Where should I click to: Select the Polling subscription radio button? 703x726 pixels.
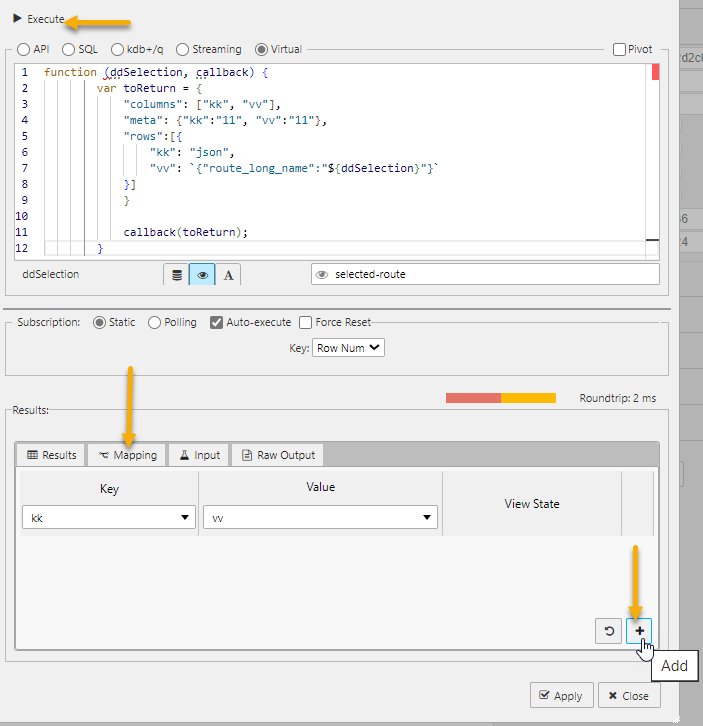click(x=154, y=322)
